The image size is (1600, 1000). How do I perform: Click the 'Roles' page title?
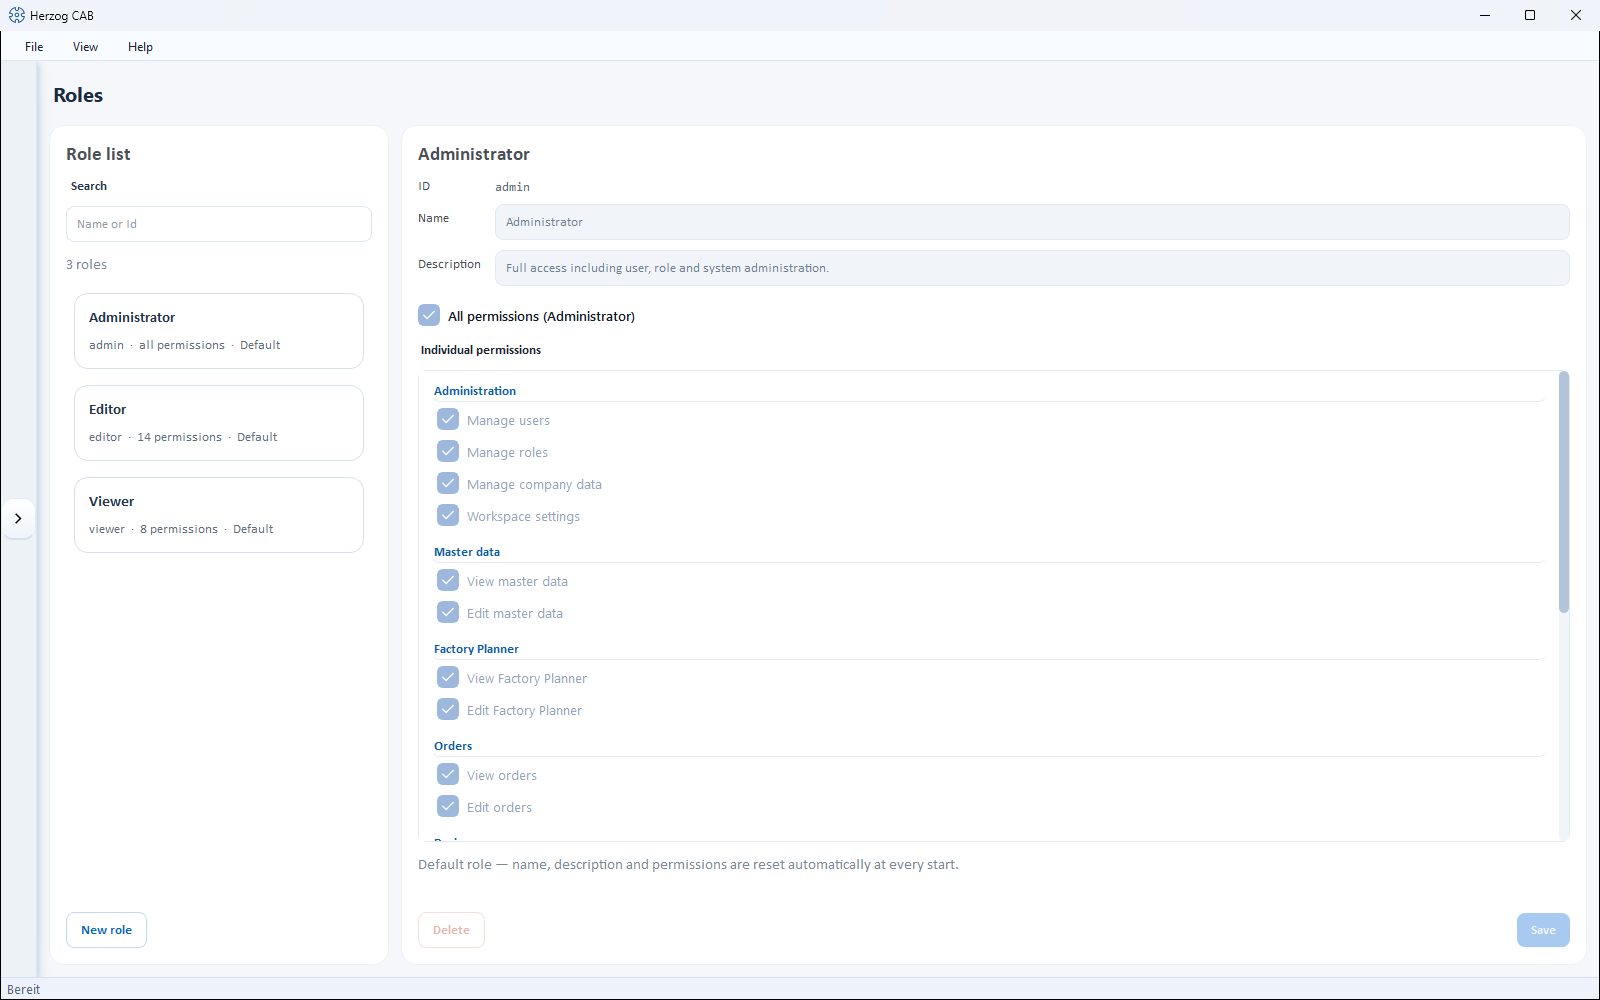(78, 95)
